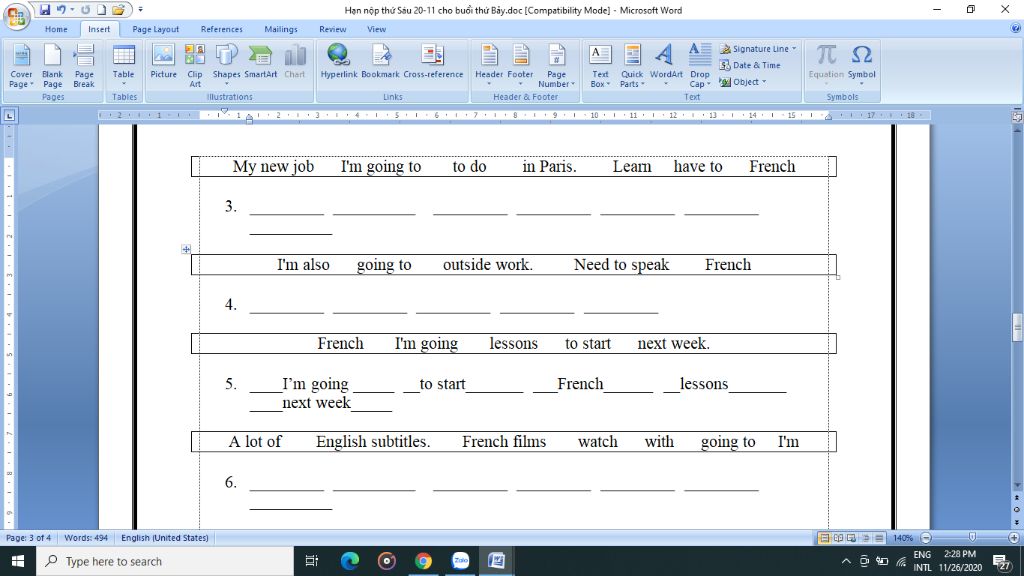Open the Home ribbon tab
This screenshot has width=1024, height=576.
[56, 29]
